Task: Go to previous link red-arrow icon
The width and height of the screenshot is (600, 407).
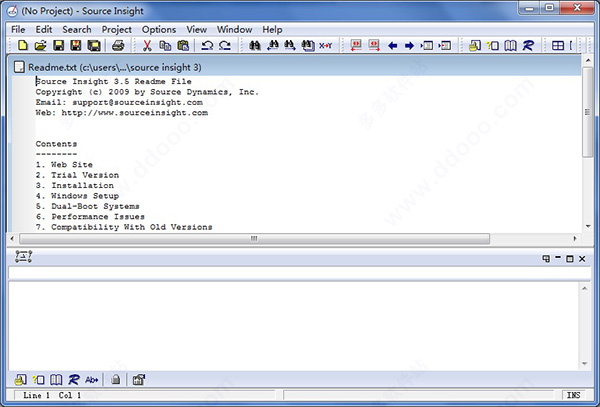Action: tap(356, 46)
